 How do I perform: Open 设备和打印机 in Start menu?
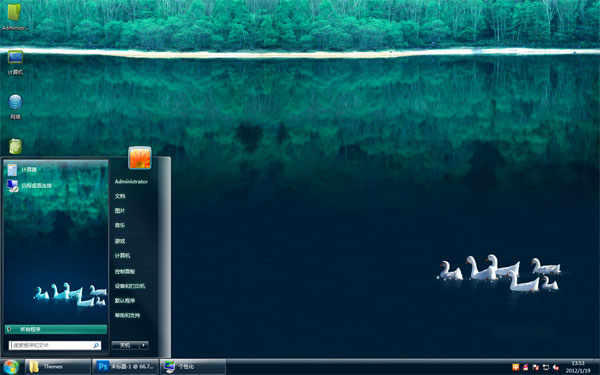[x=130, y=286]
